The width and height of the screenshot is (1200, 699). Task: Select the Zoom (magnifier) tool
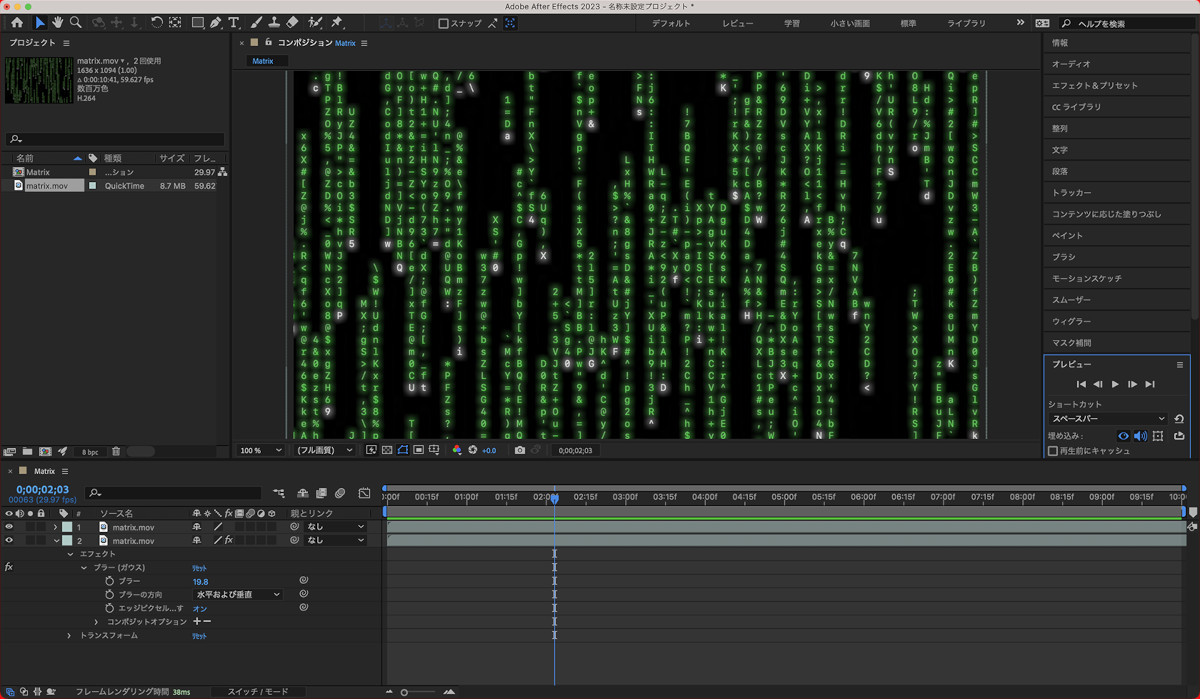(76, 22)
